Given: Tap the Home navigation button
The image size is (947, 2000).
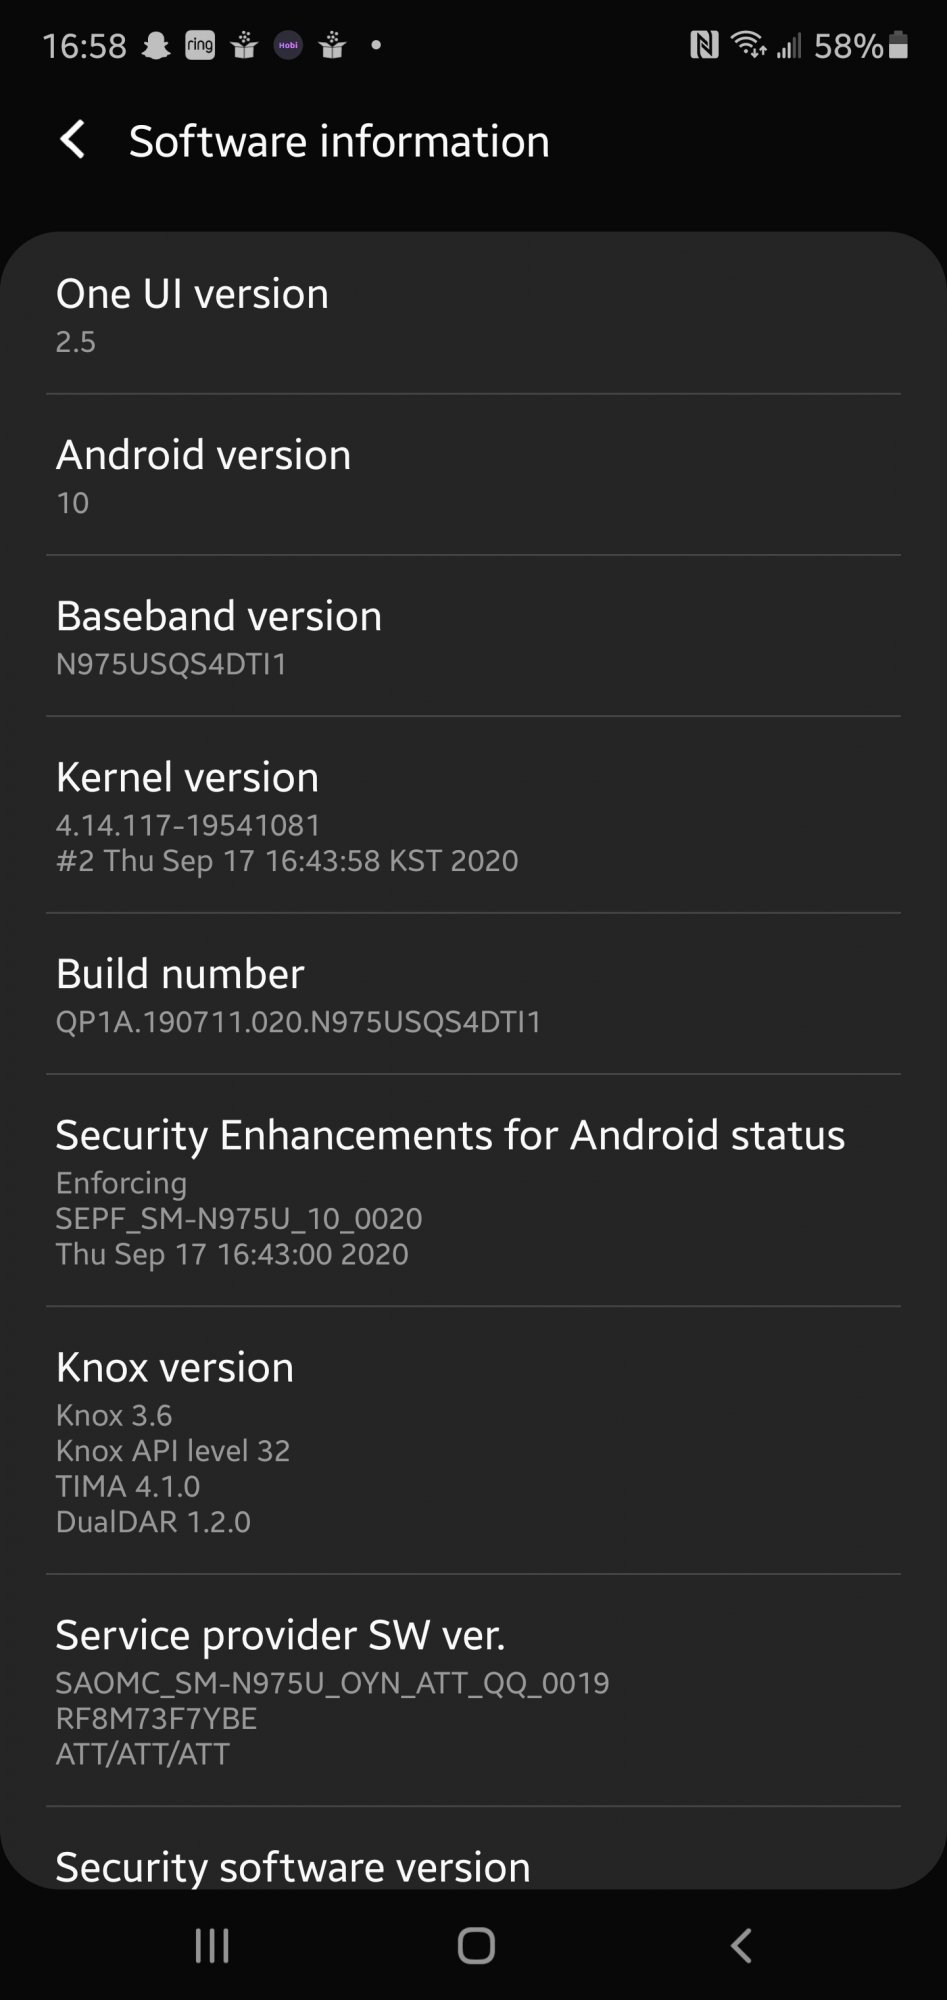Looking at the screenshot, I should coord(476,1946).
